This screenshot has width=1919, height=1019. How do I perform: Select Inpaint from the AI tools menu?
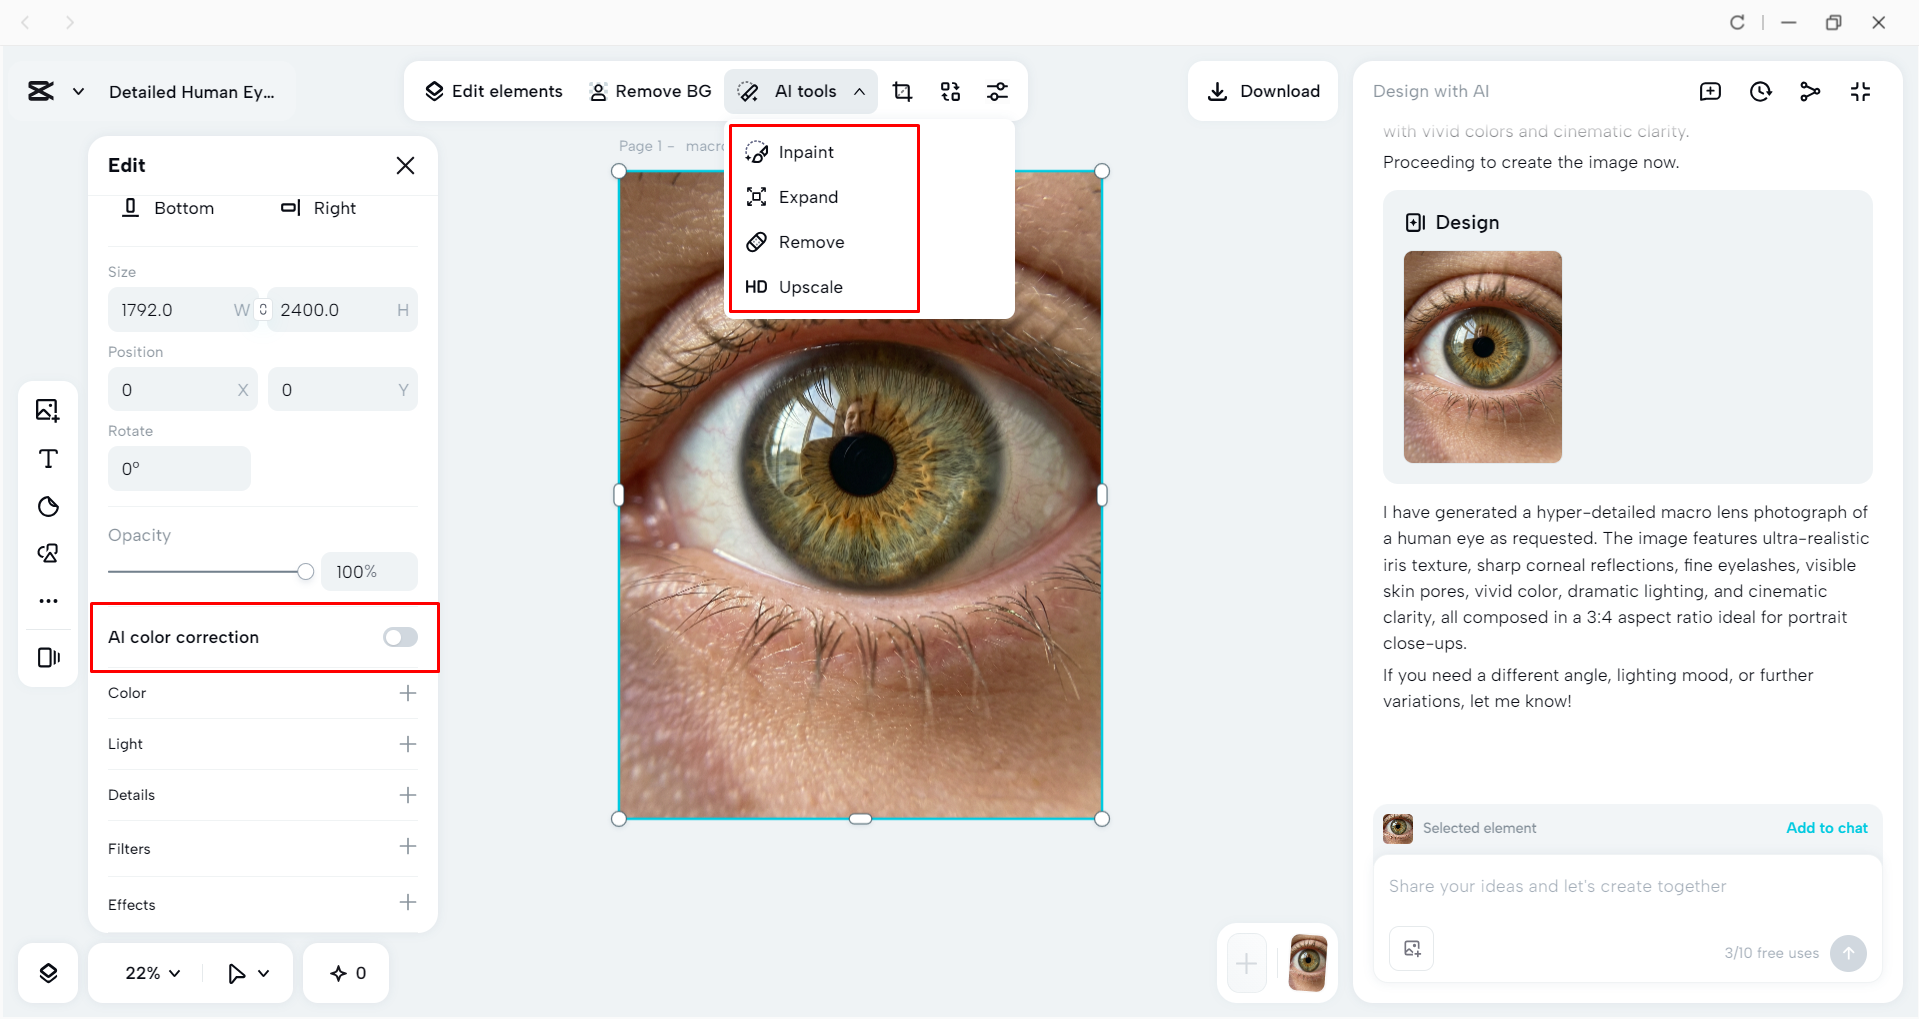(806, 151)
